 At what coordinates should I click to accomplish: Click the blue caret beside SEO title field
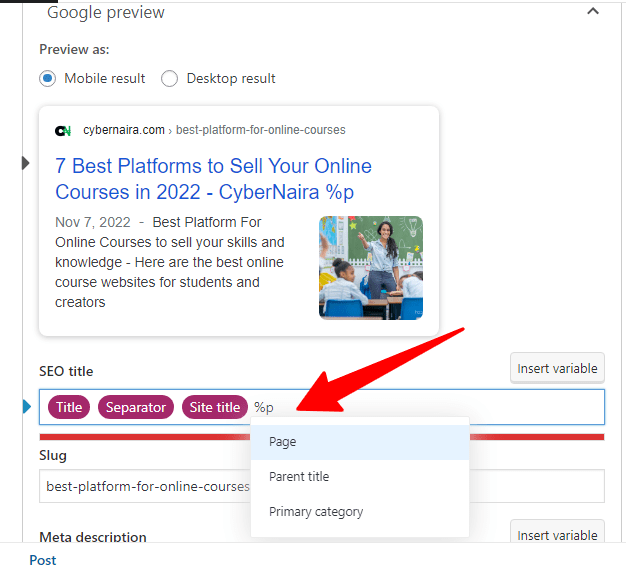pos(27,407)
